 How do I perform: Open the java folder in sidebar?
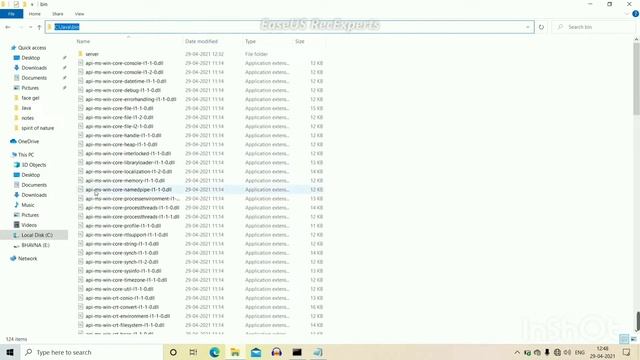(26, 108)
